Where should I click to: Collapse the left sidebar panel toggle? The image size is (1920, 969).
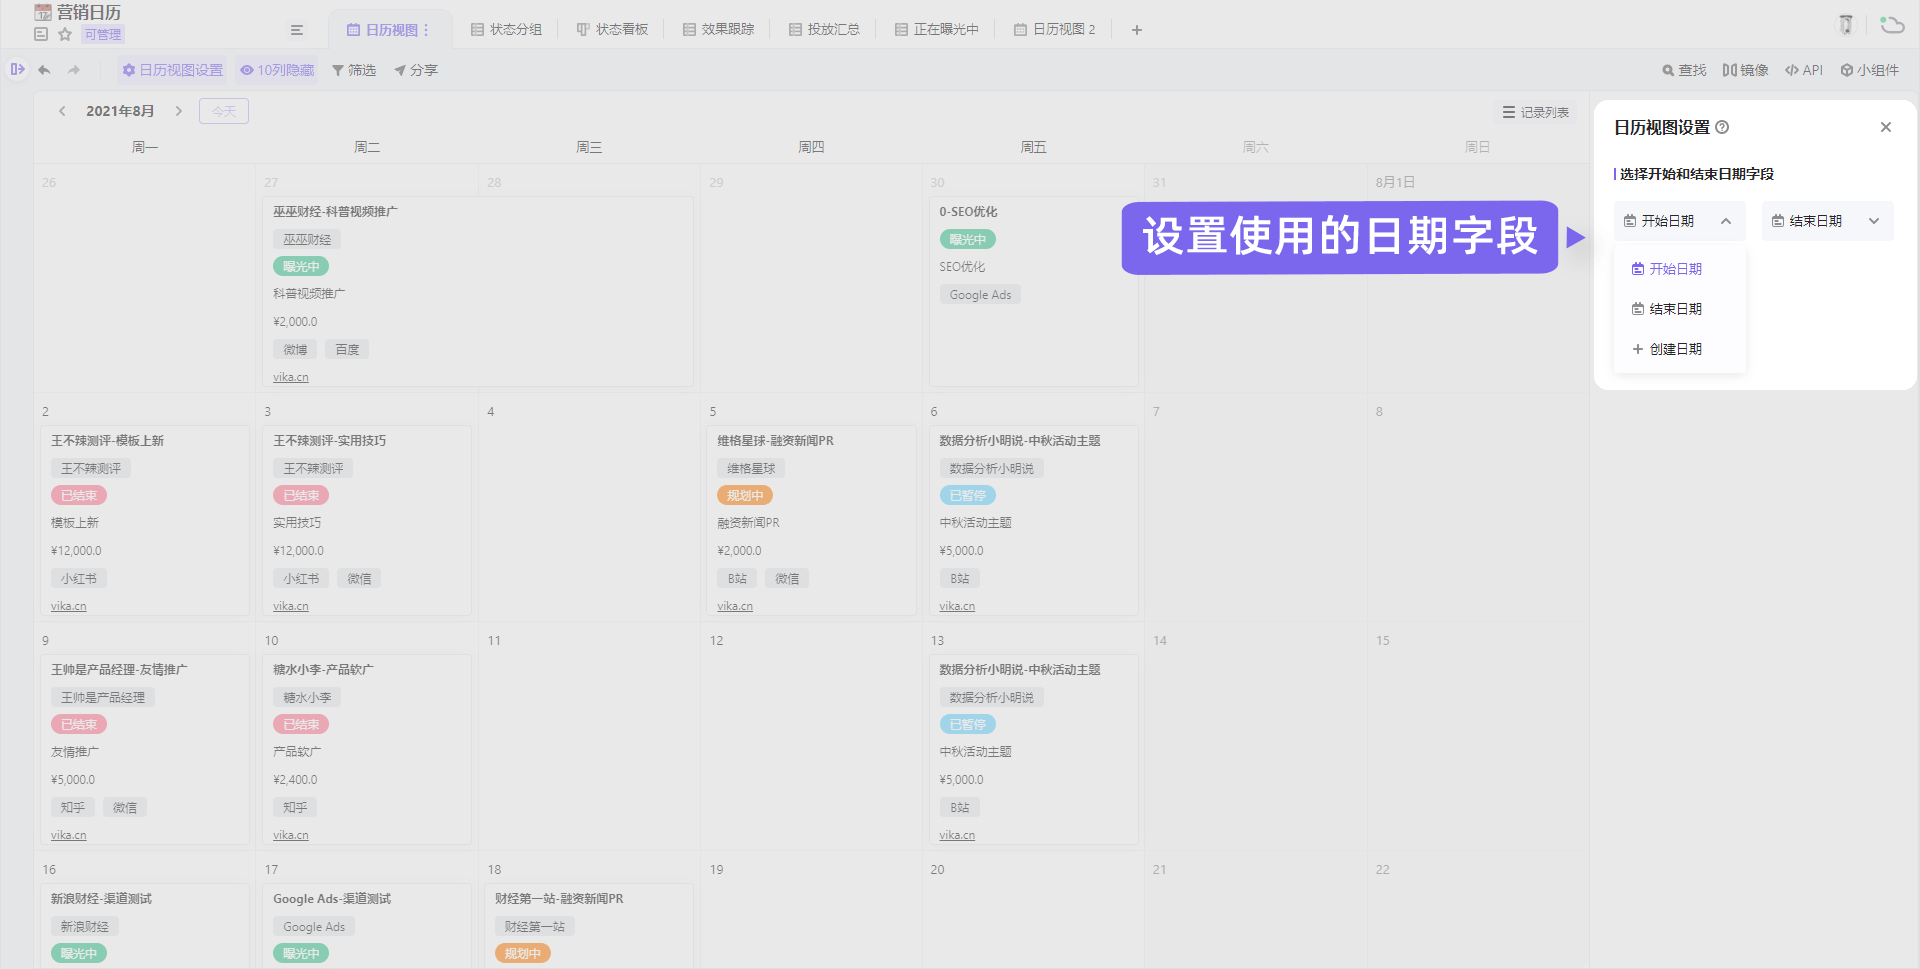[x=17, y=69]
